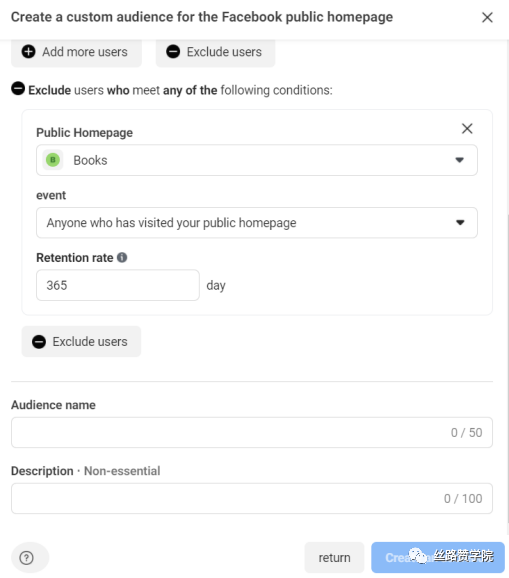Click the green Books page avatar

pos(53,160)
